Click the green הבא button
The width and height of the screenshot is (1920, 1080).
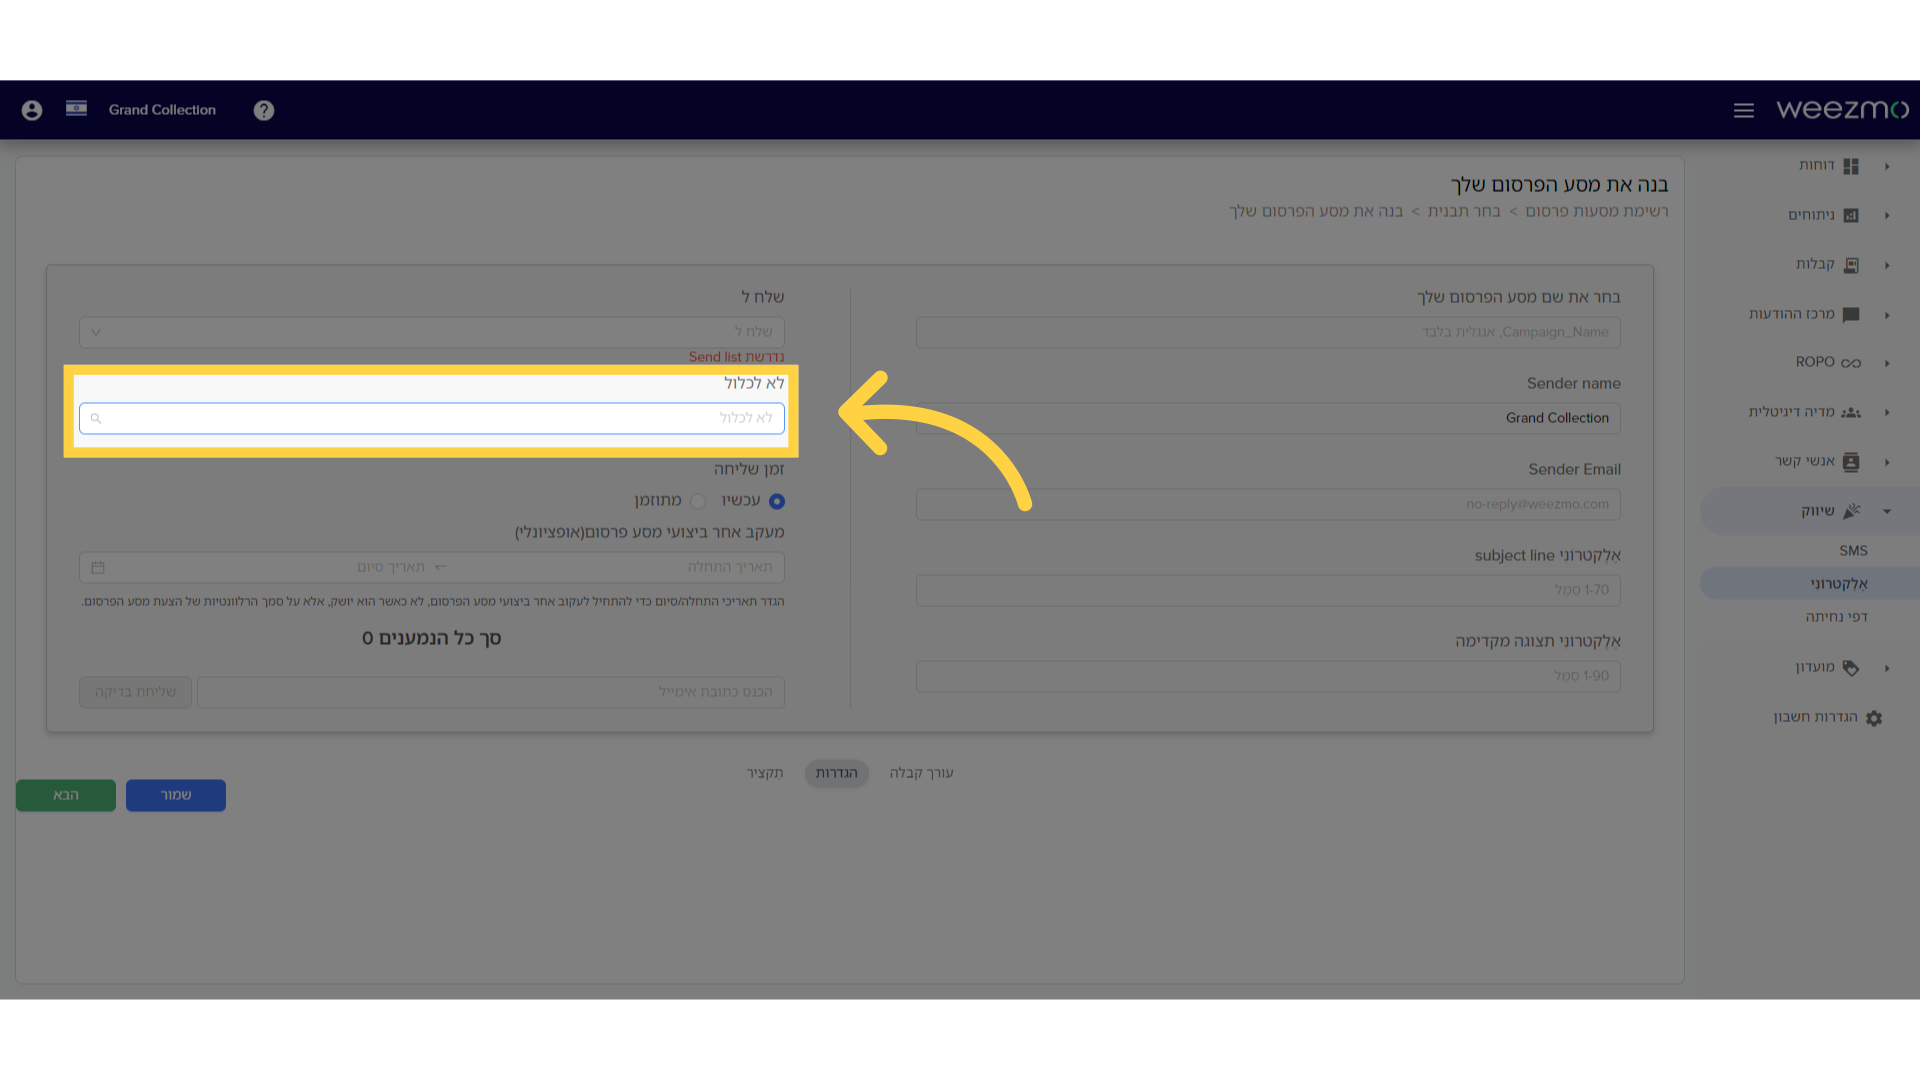coord(66,795)
